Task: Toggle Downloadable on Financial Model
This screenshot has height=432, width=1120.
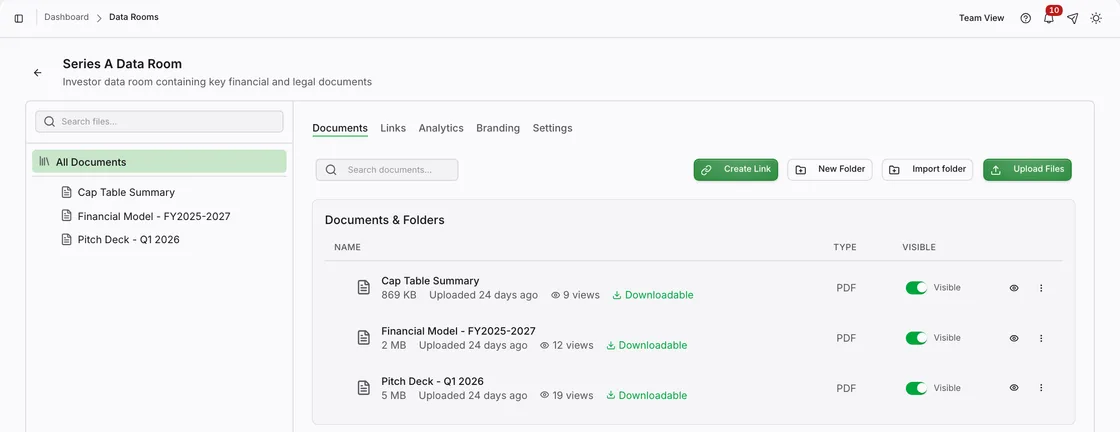Action: coord(646,345)
